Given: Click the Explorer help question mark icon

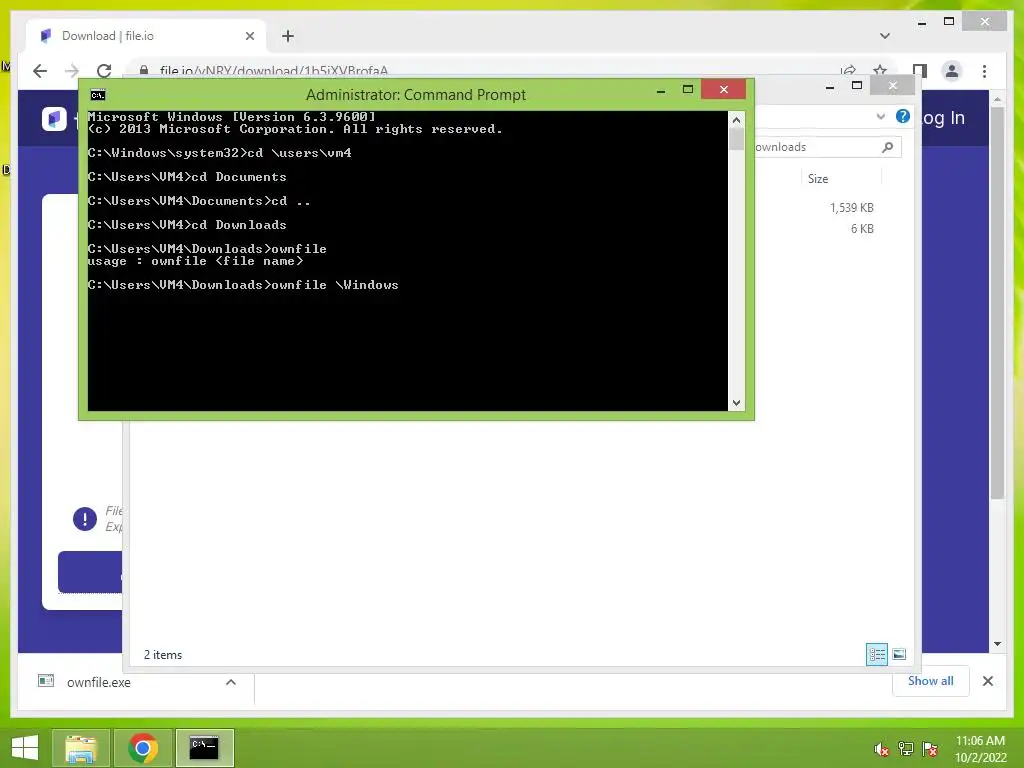Looking at the screenshot, I should pyautogui.click(x=903, y=116).
